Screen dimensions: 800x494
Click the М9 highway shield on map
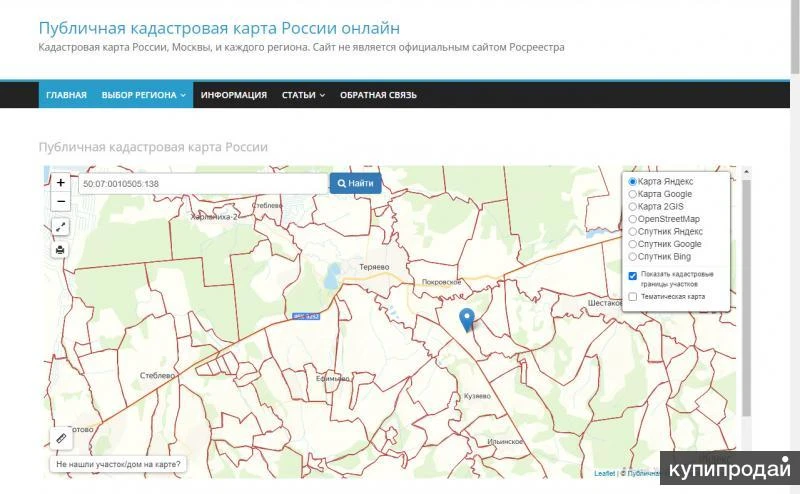(305, 317)
